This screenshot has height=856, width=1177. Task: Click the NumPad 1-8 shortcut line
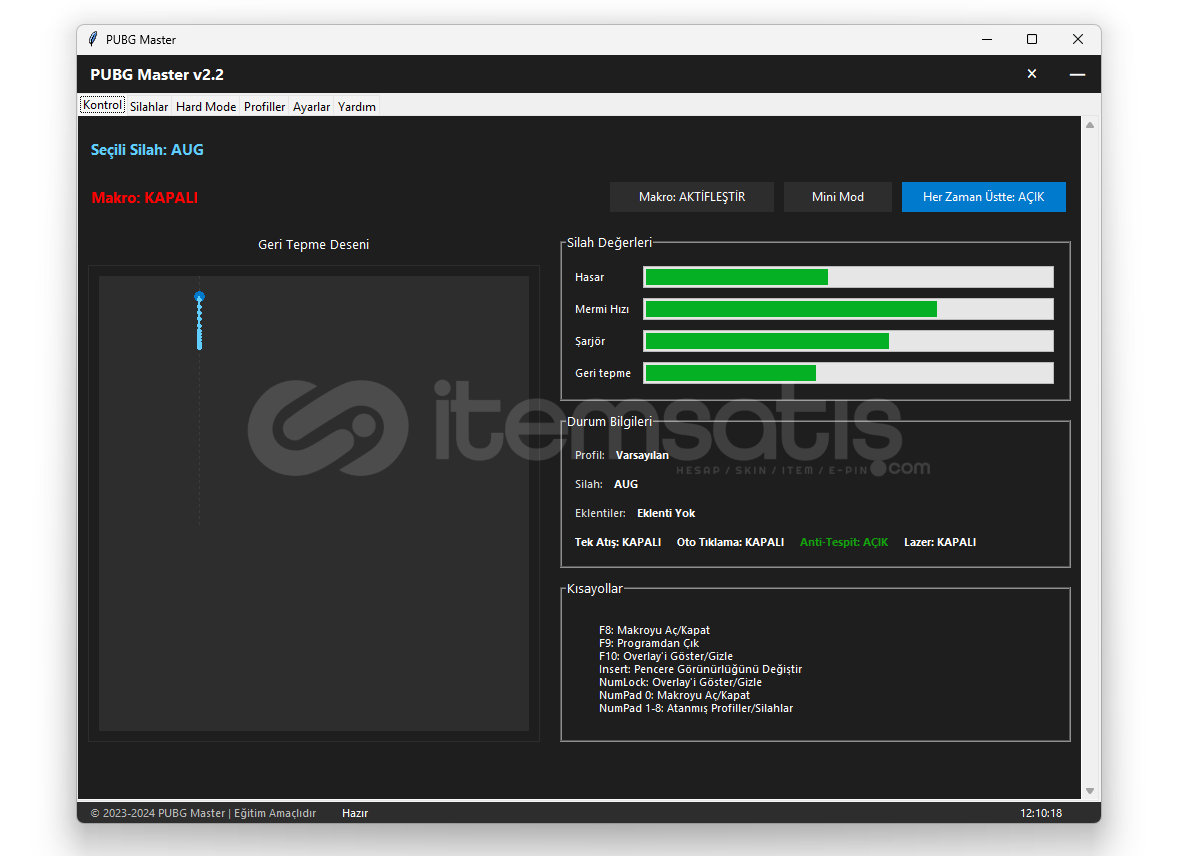tap(696, 708)
